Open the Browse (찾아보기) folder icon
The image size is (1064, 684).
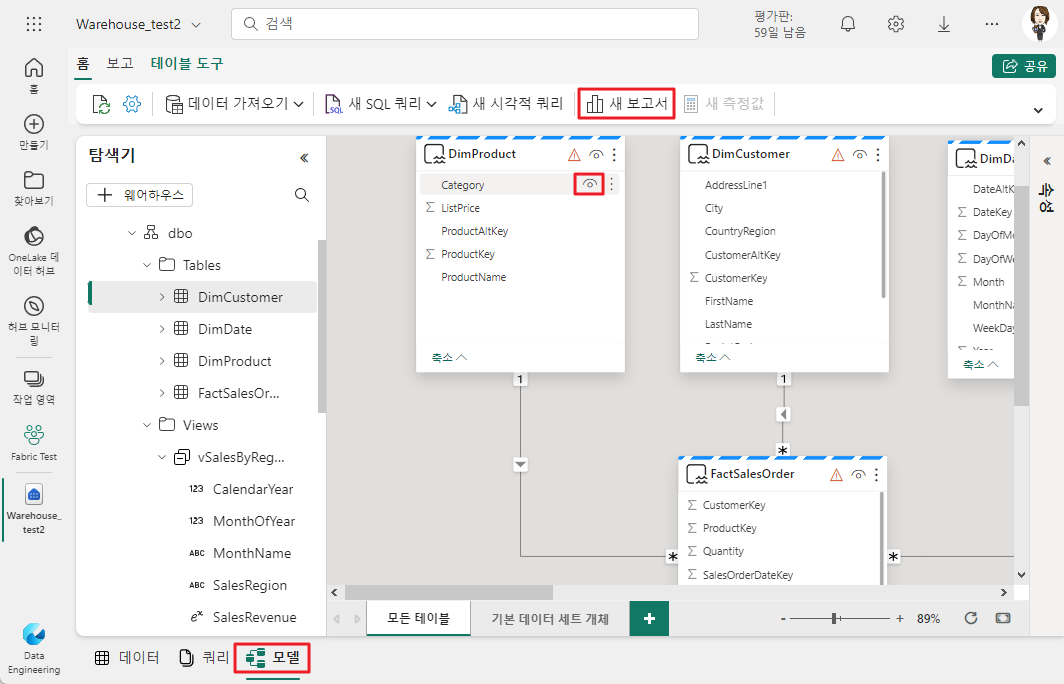pos(34,188)
